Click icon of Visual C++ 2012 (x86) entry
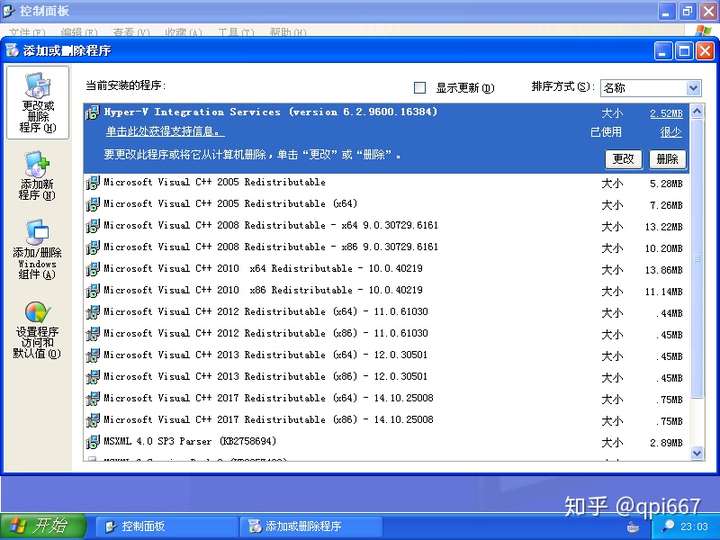This screenshot has width=720, height=540. [x=92, y=333]
